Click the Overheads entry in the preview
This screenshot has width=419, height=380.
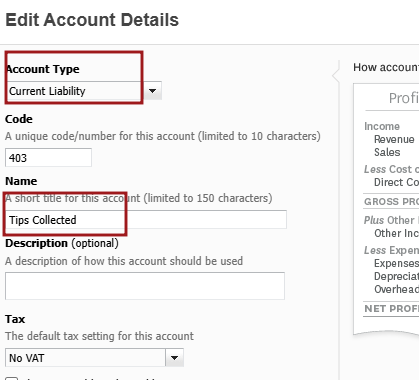pos(396,289)
